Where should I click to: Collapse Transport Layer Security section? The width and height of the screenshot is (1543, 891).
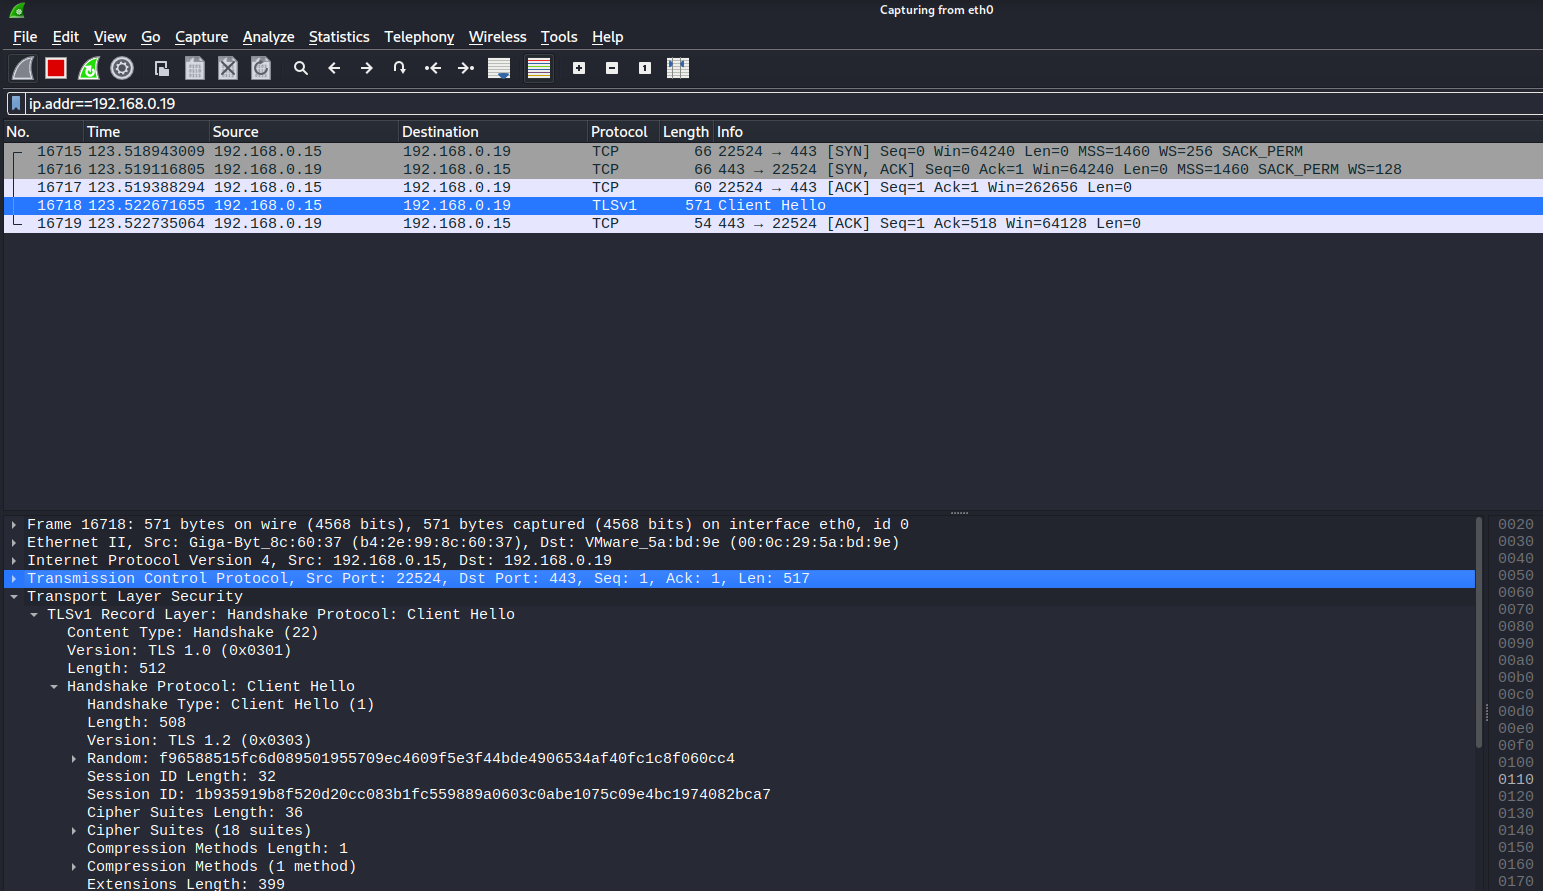click(x=14, y=597)
